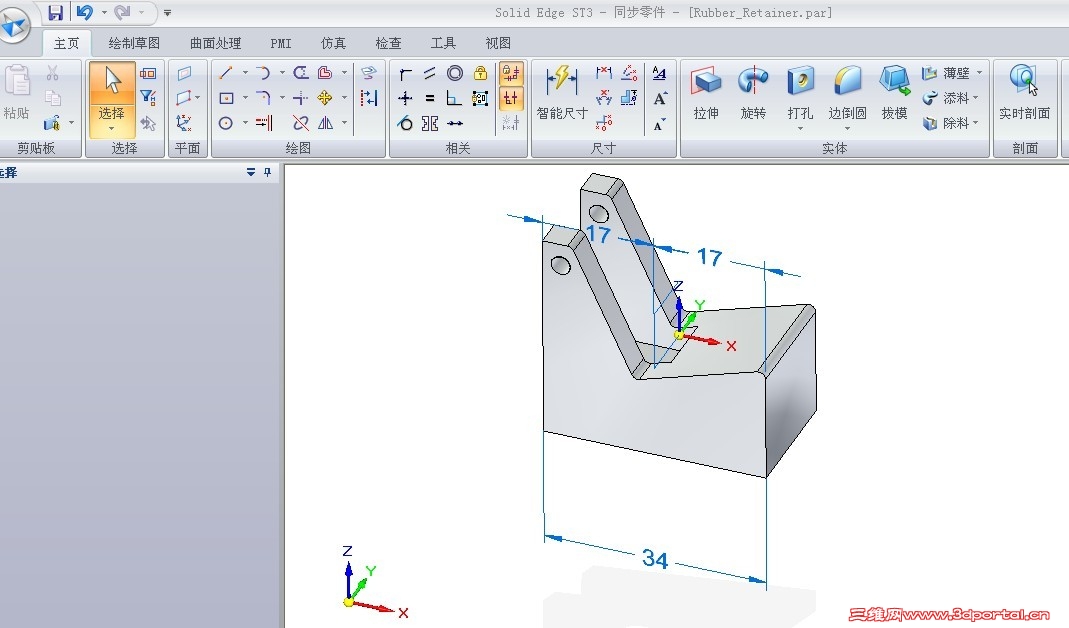Expand the 选择 tool dropdown arrow
The width and height of the screenshot is (1069, 628).
[112, 130]
